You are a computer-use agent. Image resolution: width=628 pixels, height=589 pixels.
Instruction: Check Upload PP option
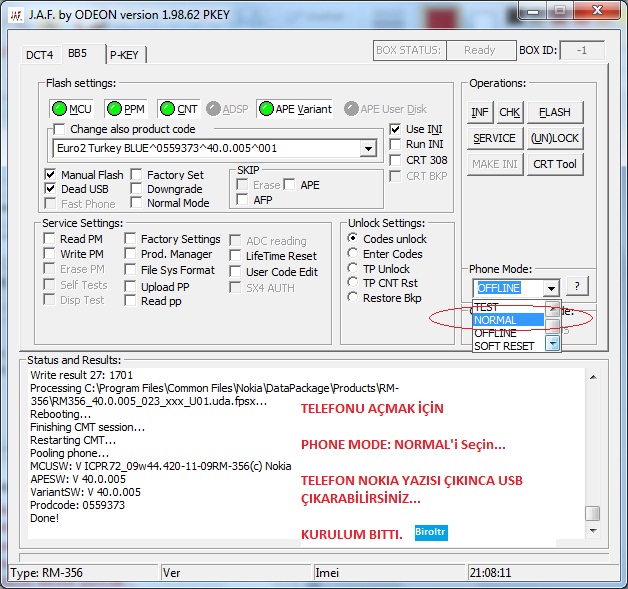point(130,286)
